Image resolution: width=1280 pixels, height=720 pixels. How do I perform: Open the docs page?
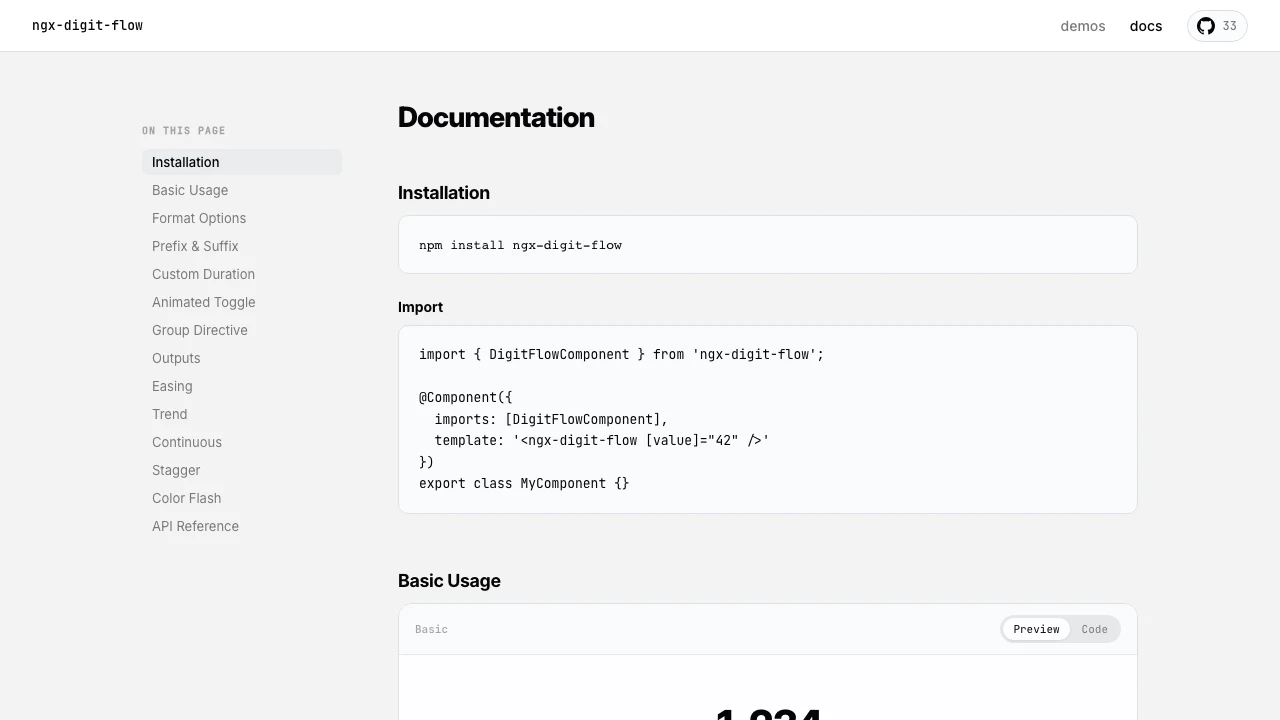1146,26
